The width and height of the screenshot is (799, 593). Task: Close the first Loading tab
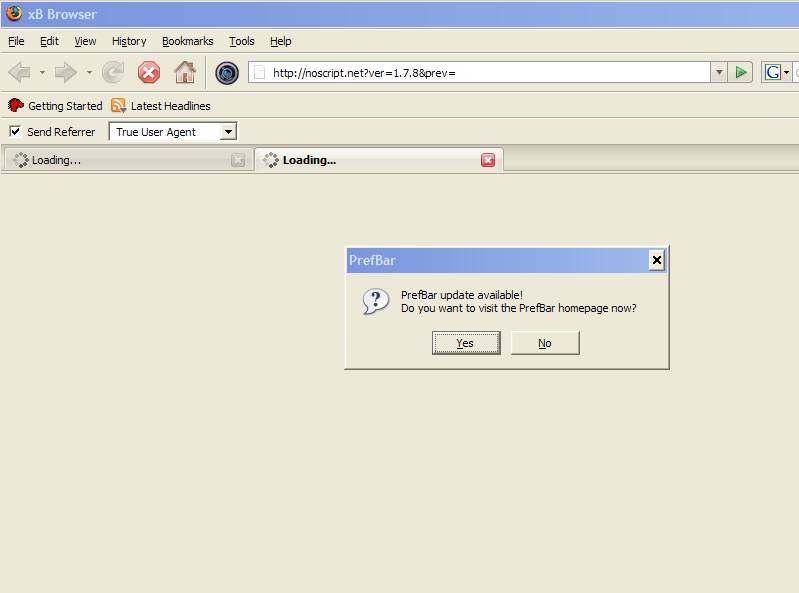[238, 160]
